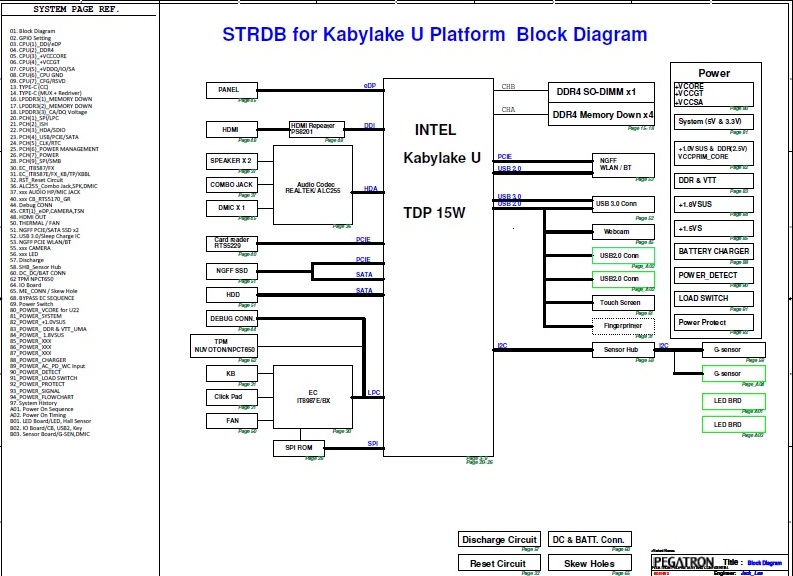793x576 pixels.
Task: Click the A01. Power On Sequence entry
Action: (x=41, y=410)
